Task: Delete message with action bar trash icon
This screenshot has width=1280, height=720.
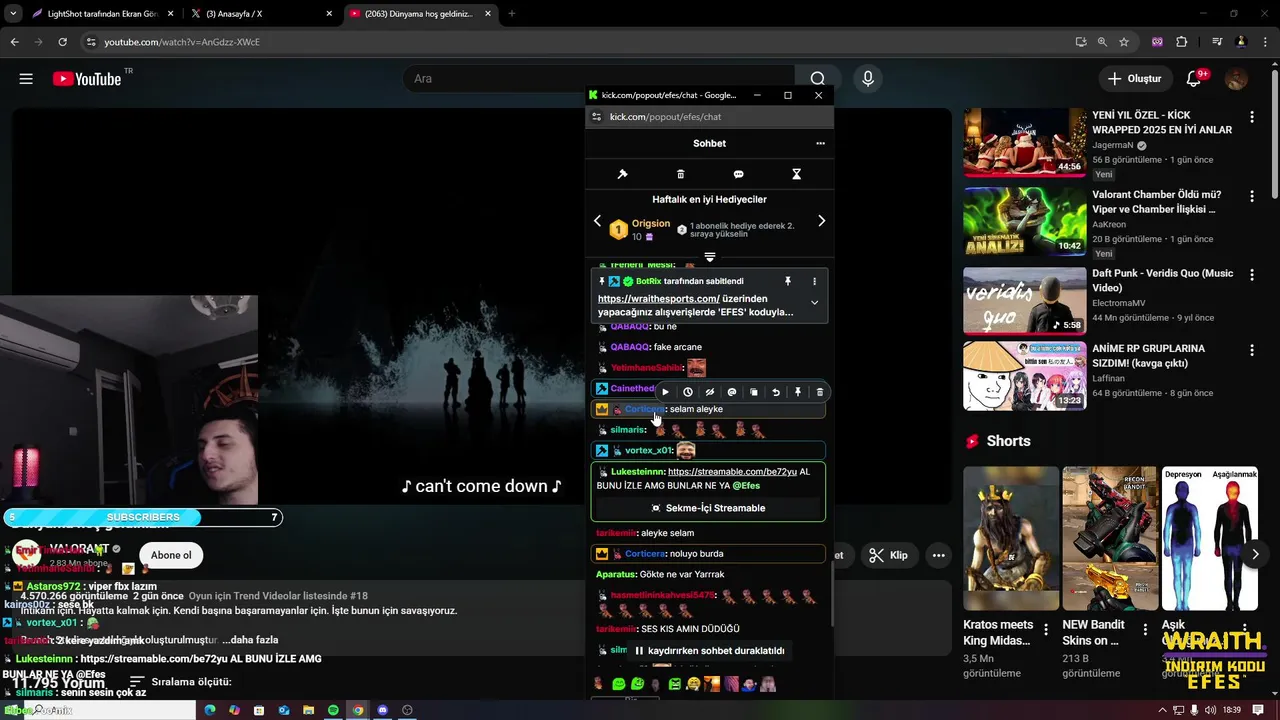Action: coord(820,392)
